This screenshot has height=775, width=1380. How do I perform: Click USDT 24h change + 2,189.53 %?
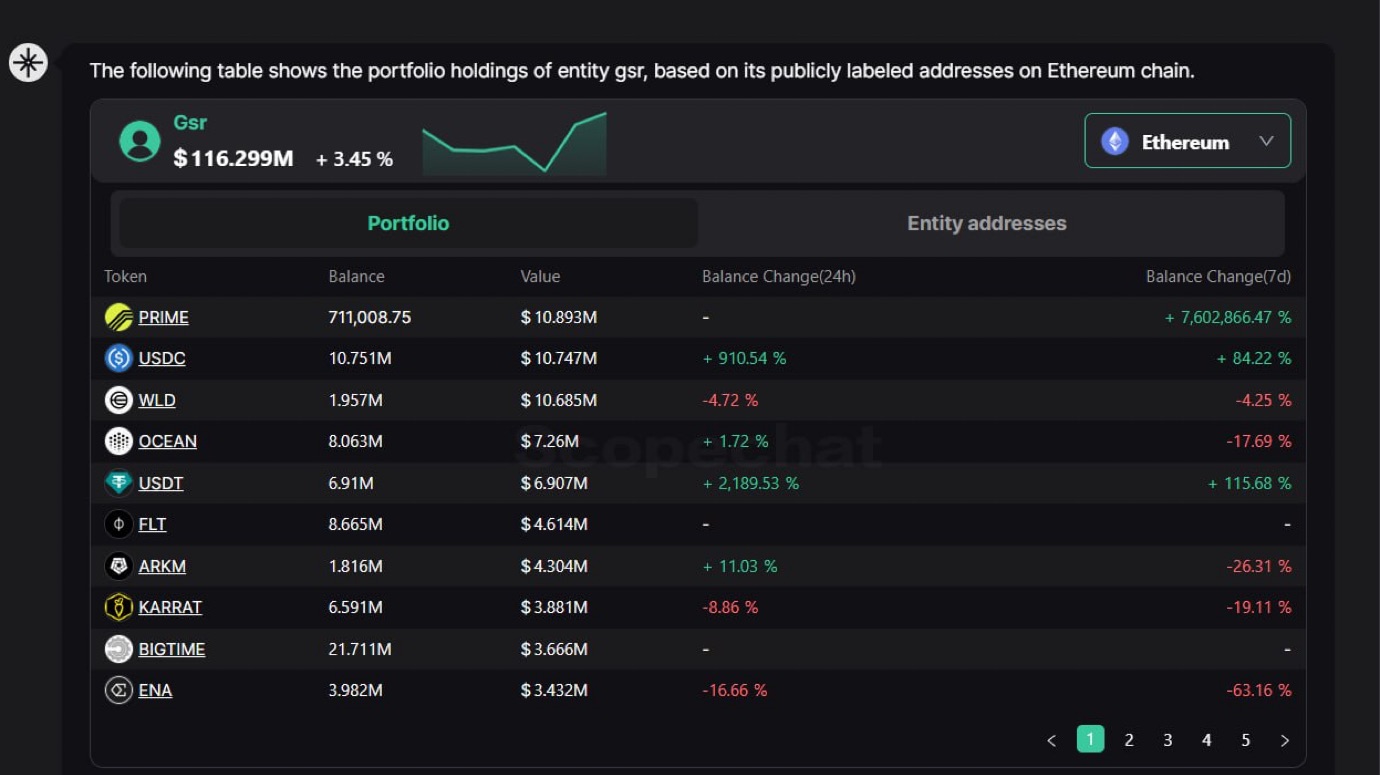point(750,483)
